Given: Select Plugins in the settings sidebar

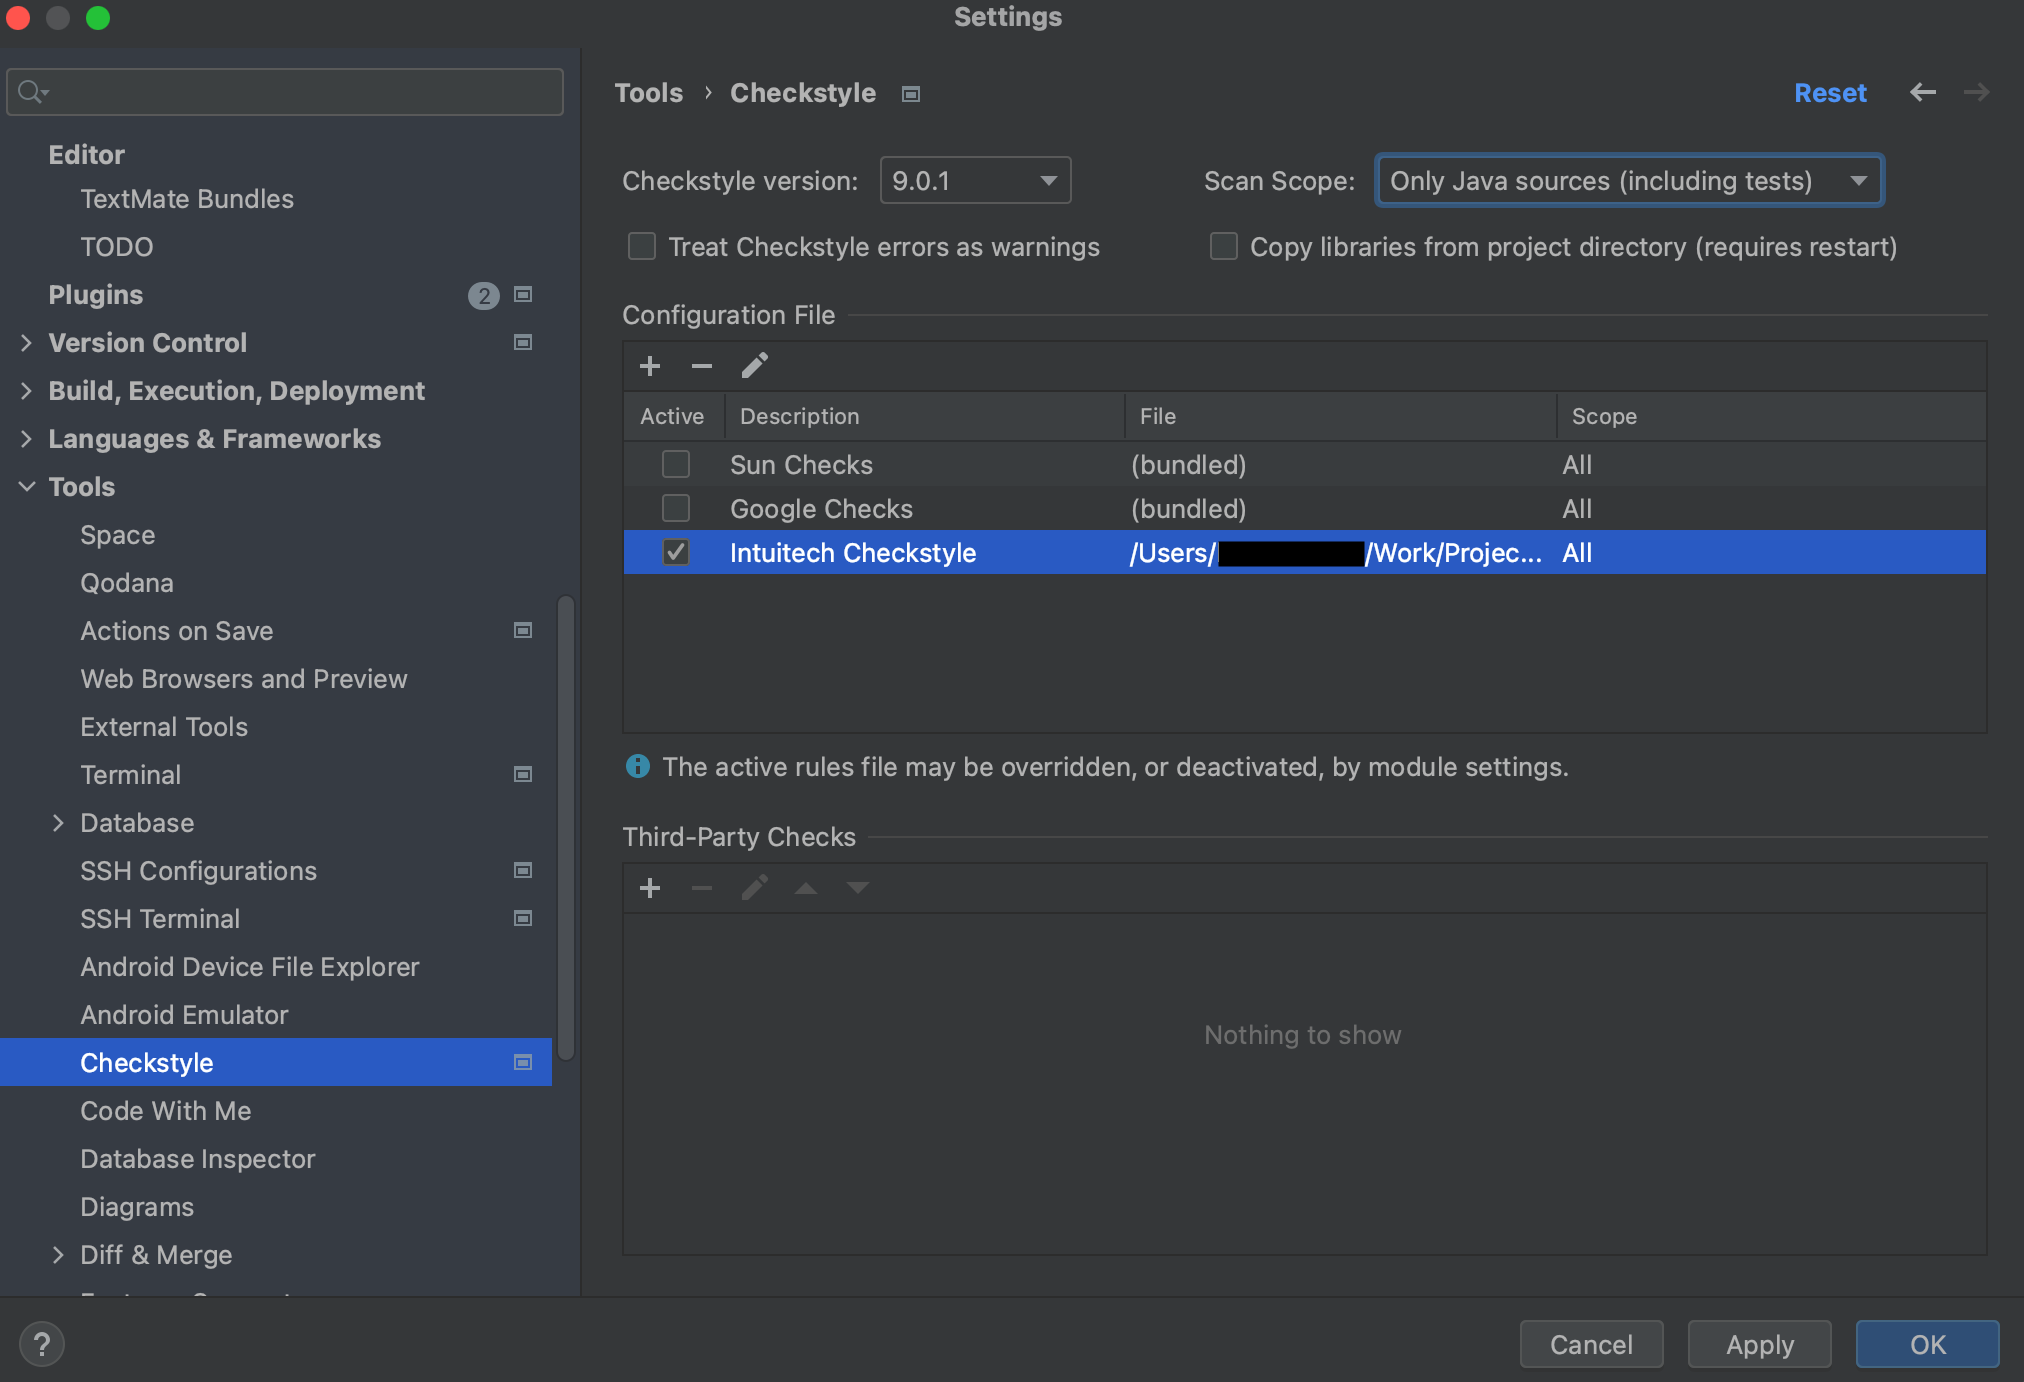Looking at the screenshot, I should 95,294.
